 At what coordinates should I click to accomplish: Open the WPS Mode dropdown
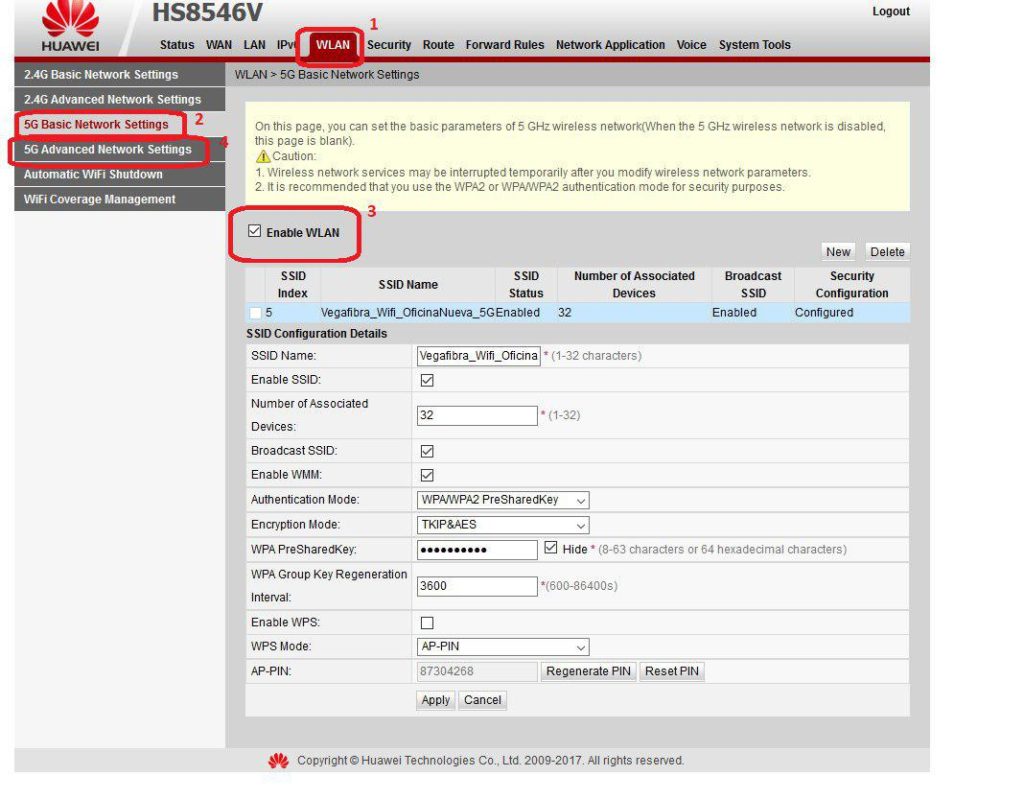point(503,647)
